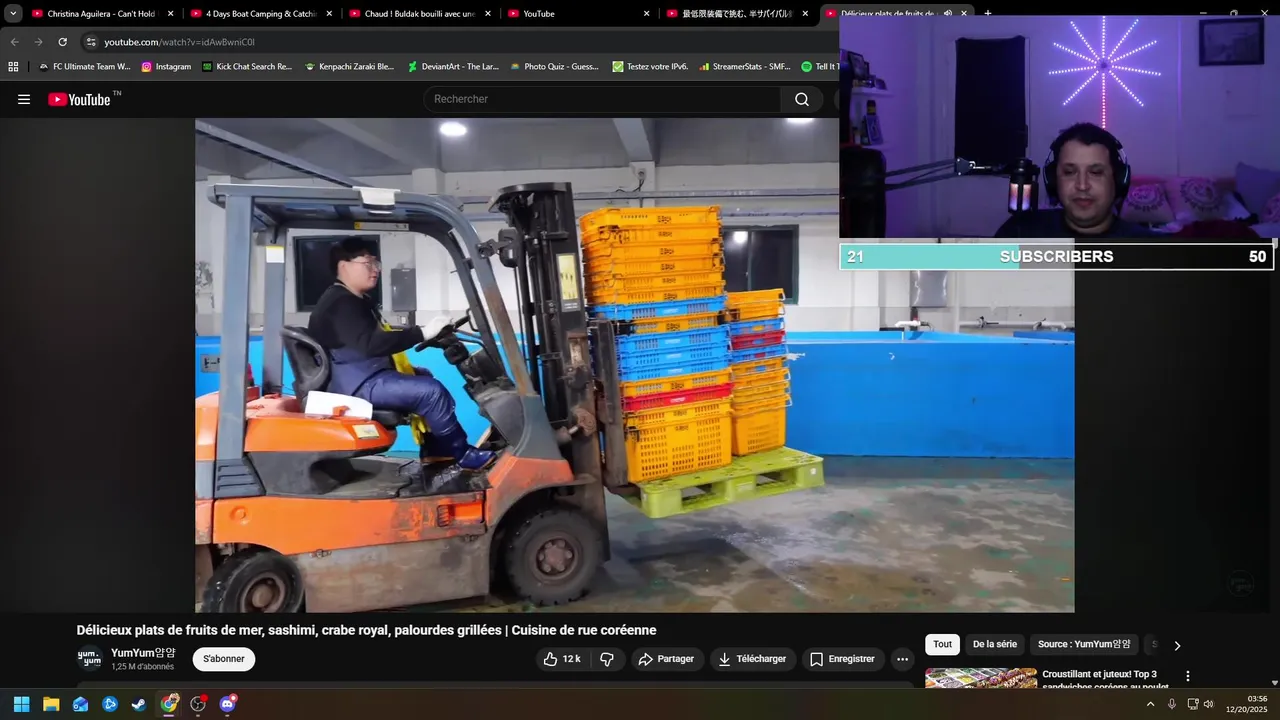Screen dimensions: 1280x720
Task: Like the video with thumbs-up
Action: (563, 659)
